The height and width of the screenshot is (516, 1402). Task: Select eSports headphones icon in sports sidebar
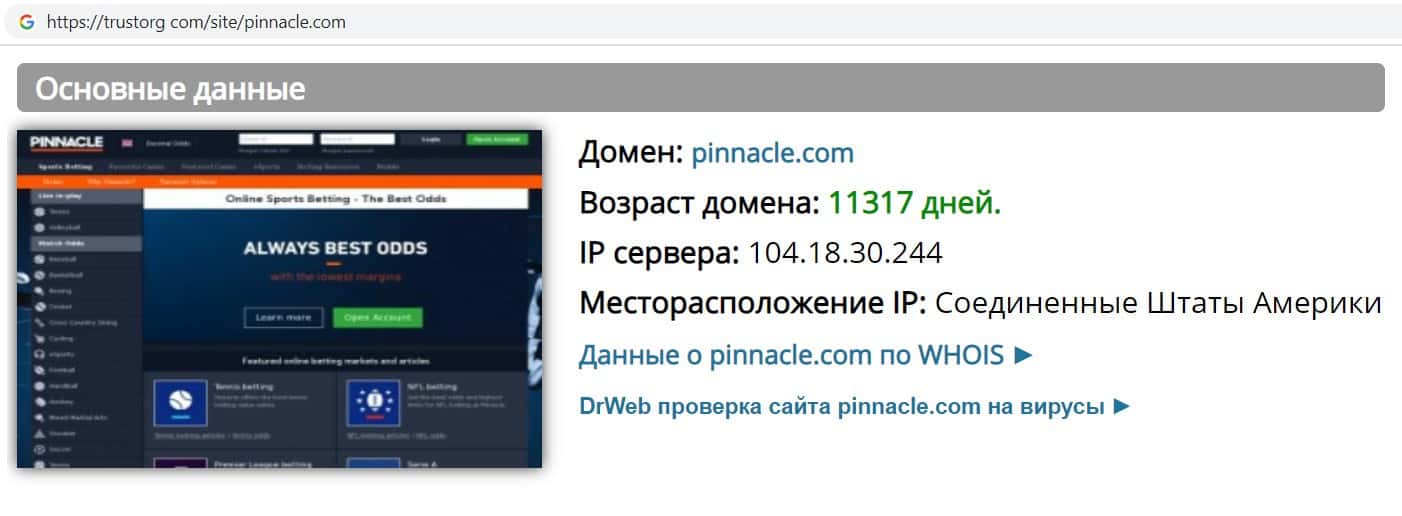tap(40, 354)
